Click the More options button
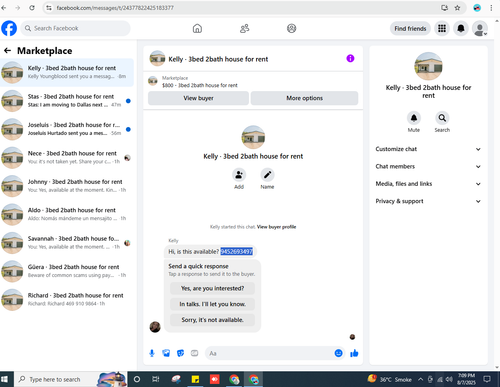Image resolution: width=500 pixels, height=387 pixels. click(x=304, y=98)
